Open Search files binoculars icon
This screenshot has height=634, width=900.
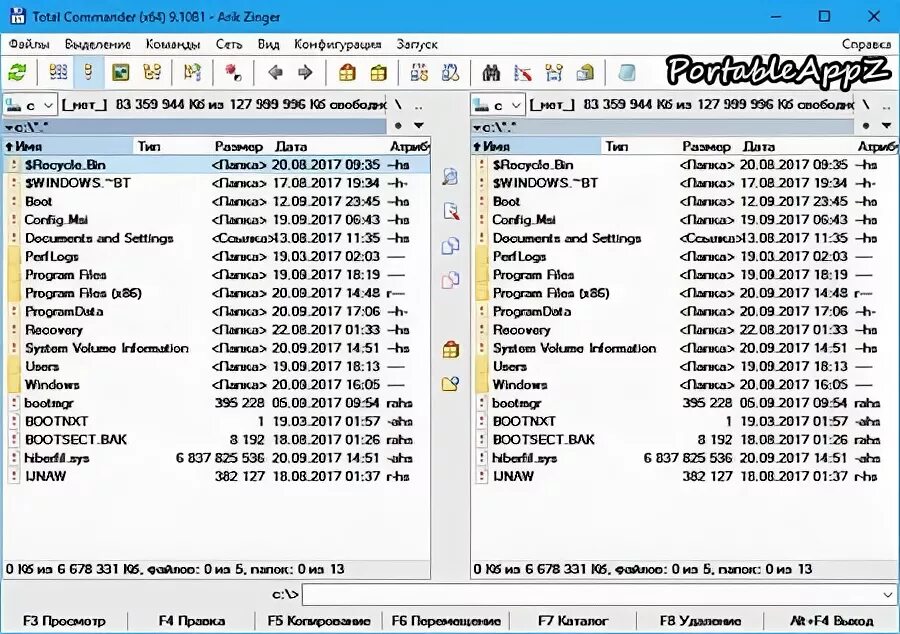tap(491, 72)
